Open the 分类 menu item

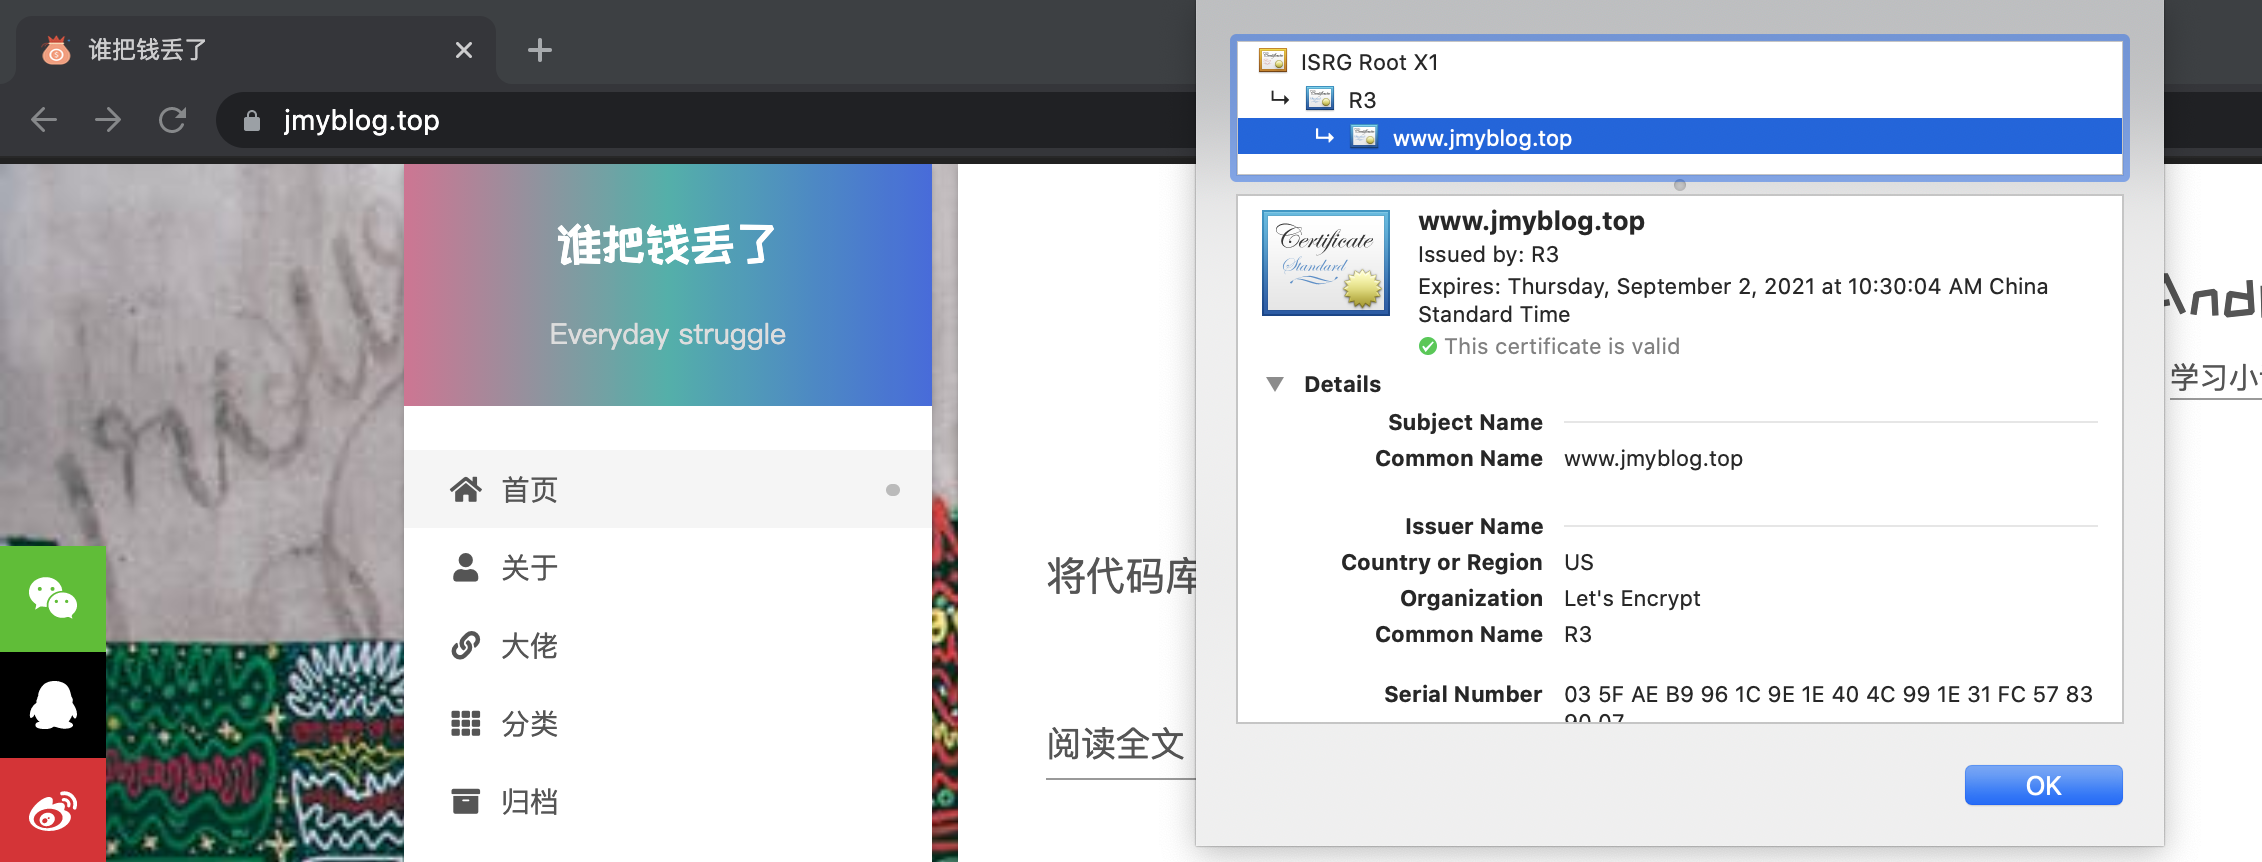pyautogui.click(x=668, y=723)
